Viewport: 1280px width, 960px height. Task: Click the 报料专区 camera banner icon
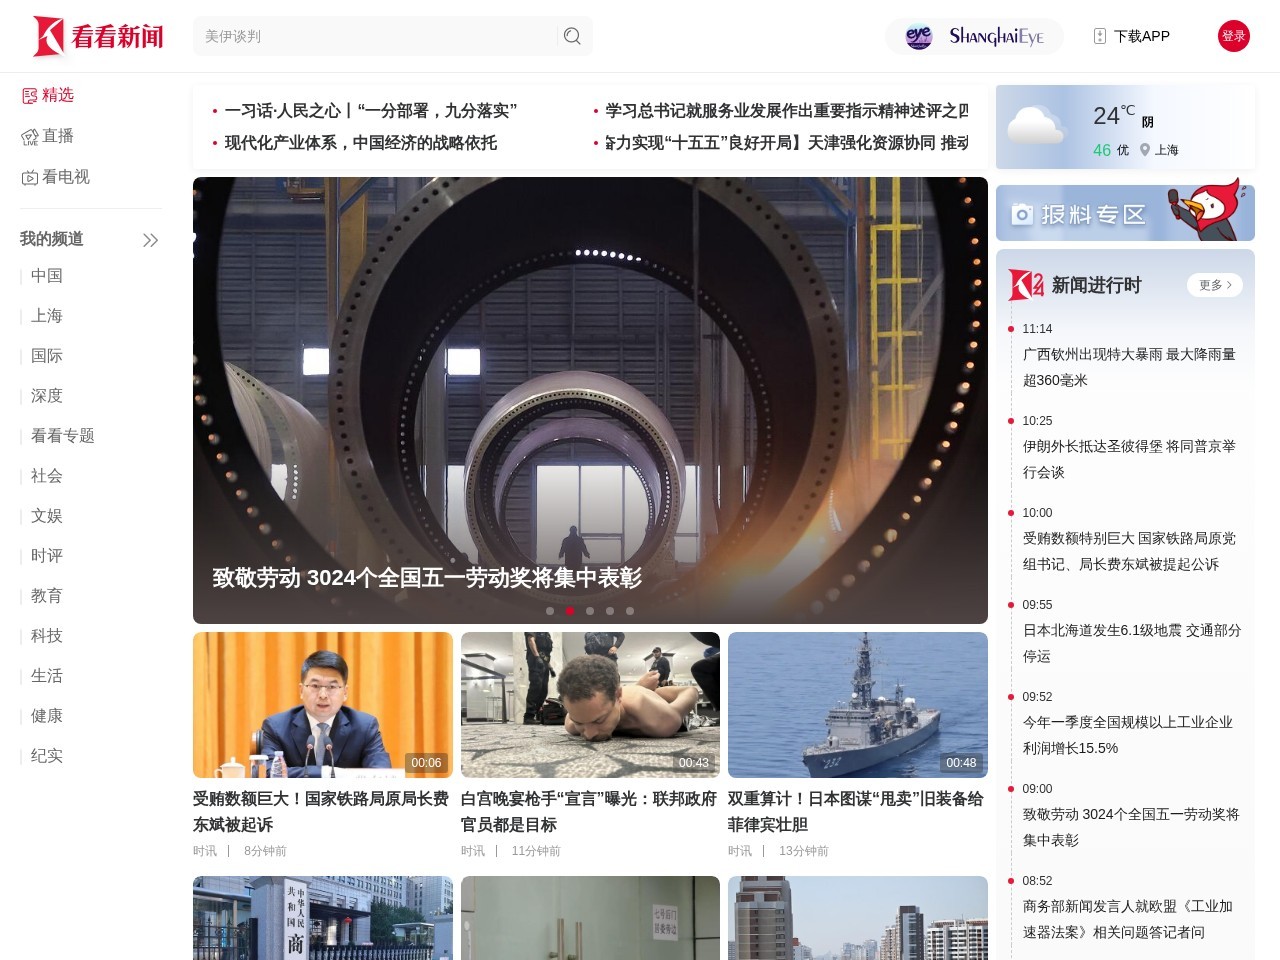pos(1022,212)
